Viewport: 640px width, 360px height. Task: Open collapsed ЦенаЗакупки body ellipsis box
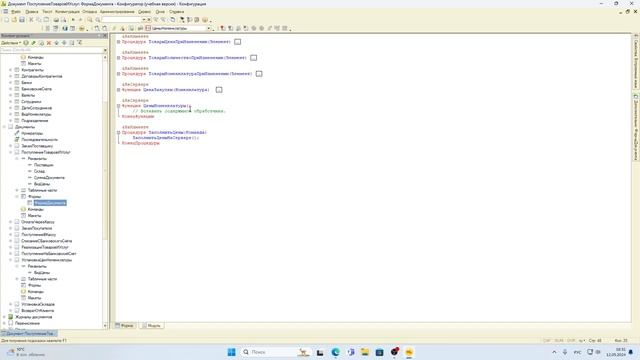(x=219, y=90)
